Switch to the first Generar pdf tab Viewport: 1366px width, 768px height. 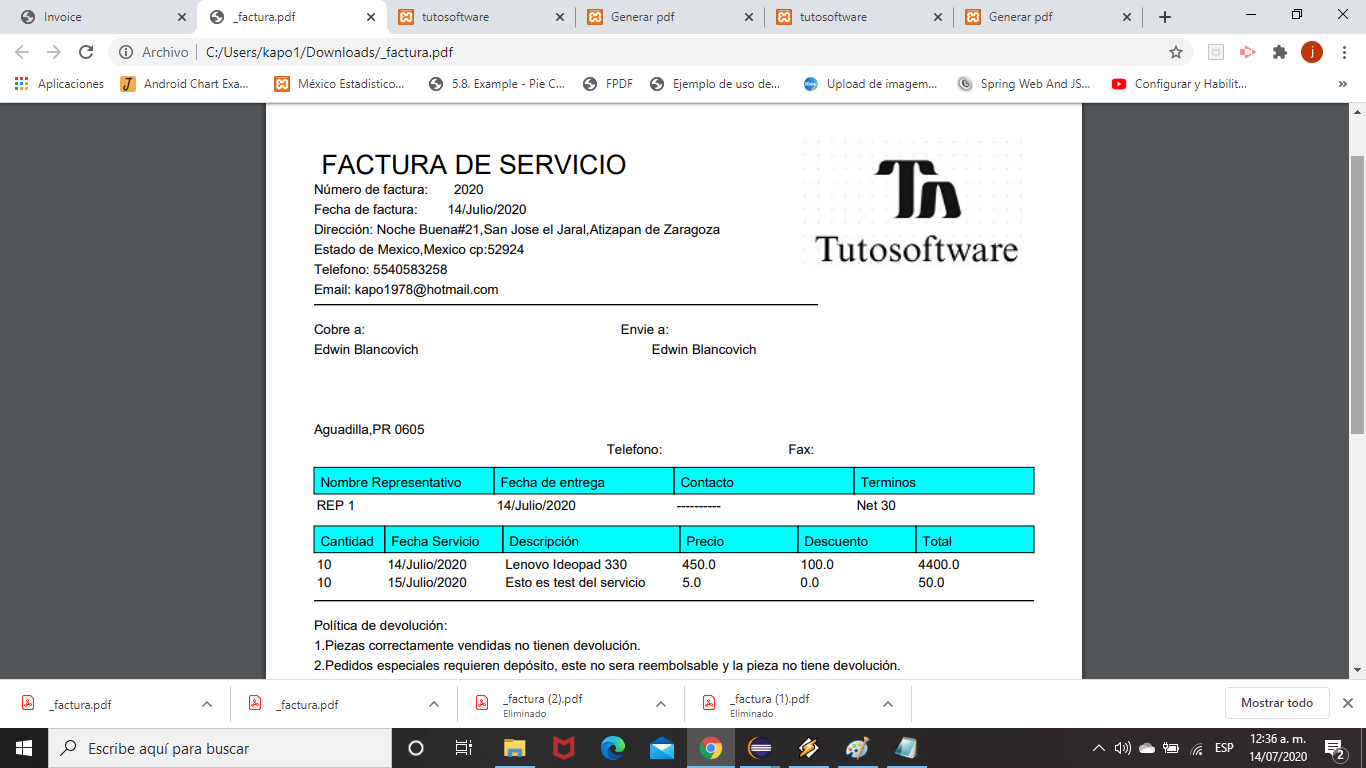point(670,17)
